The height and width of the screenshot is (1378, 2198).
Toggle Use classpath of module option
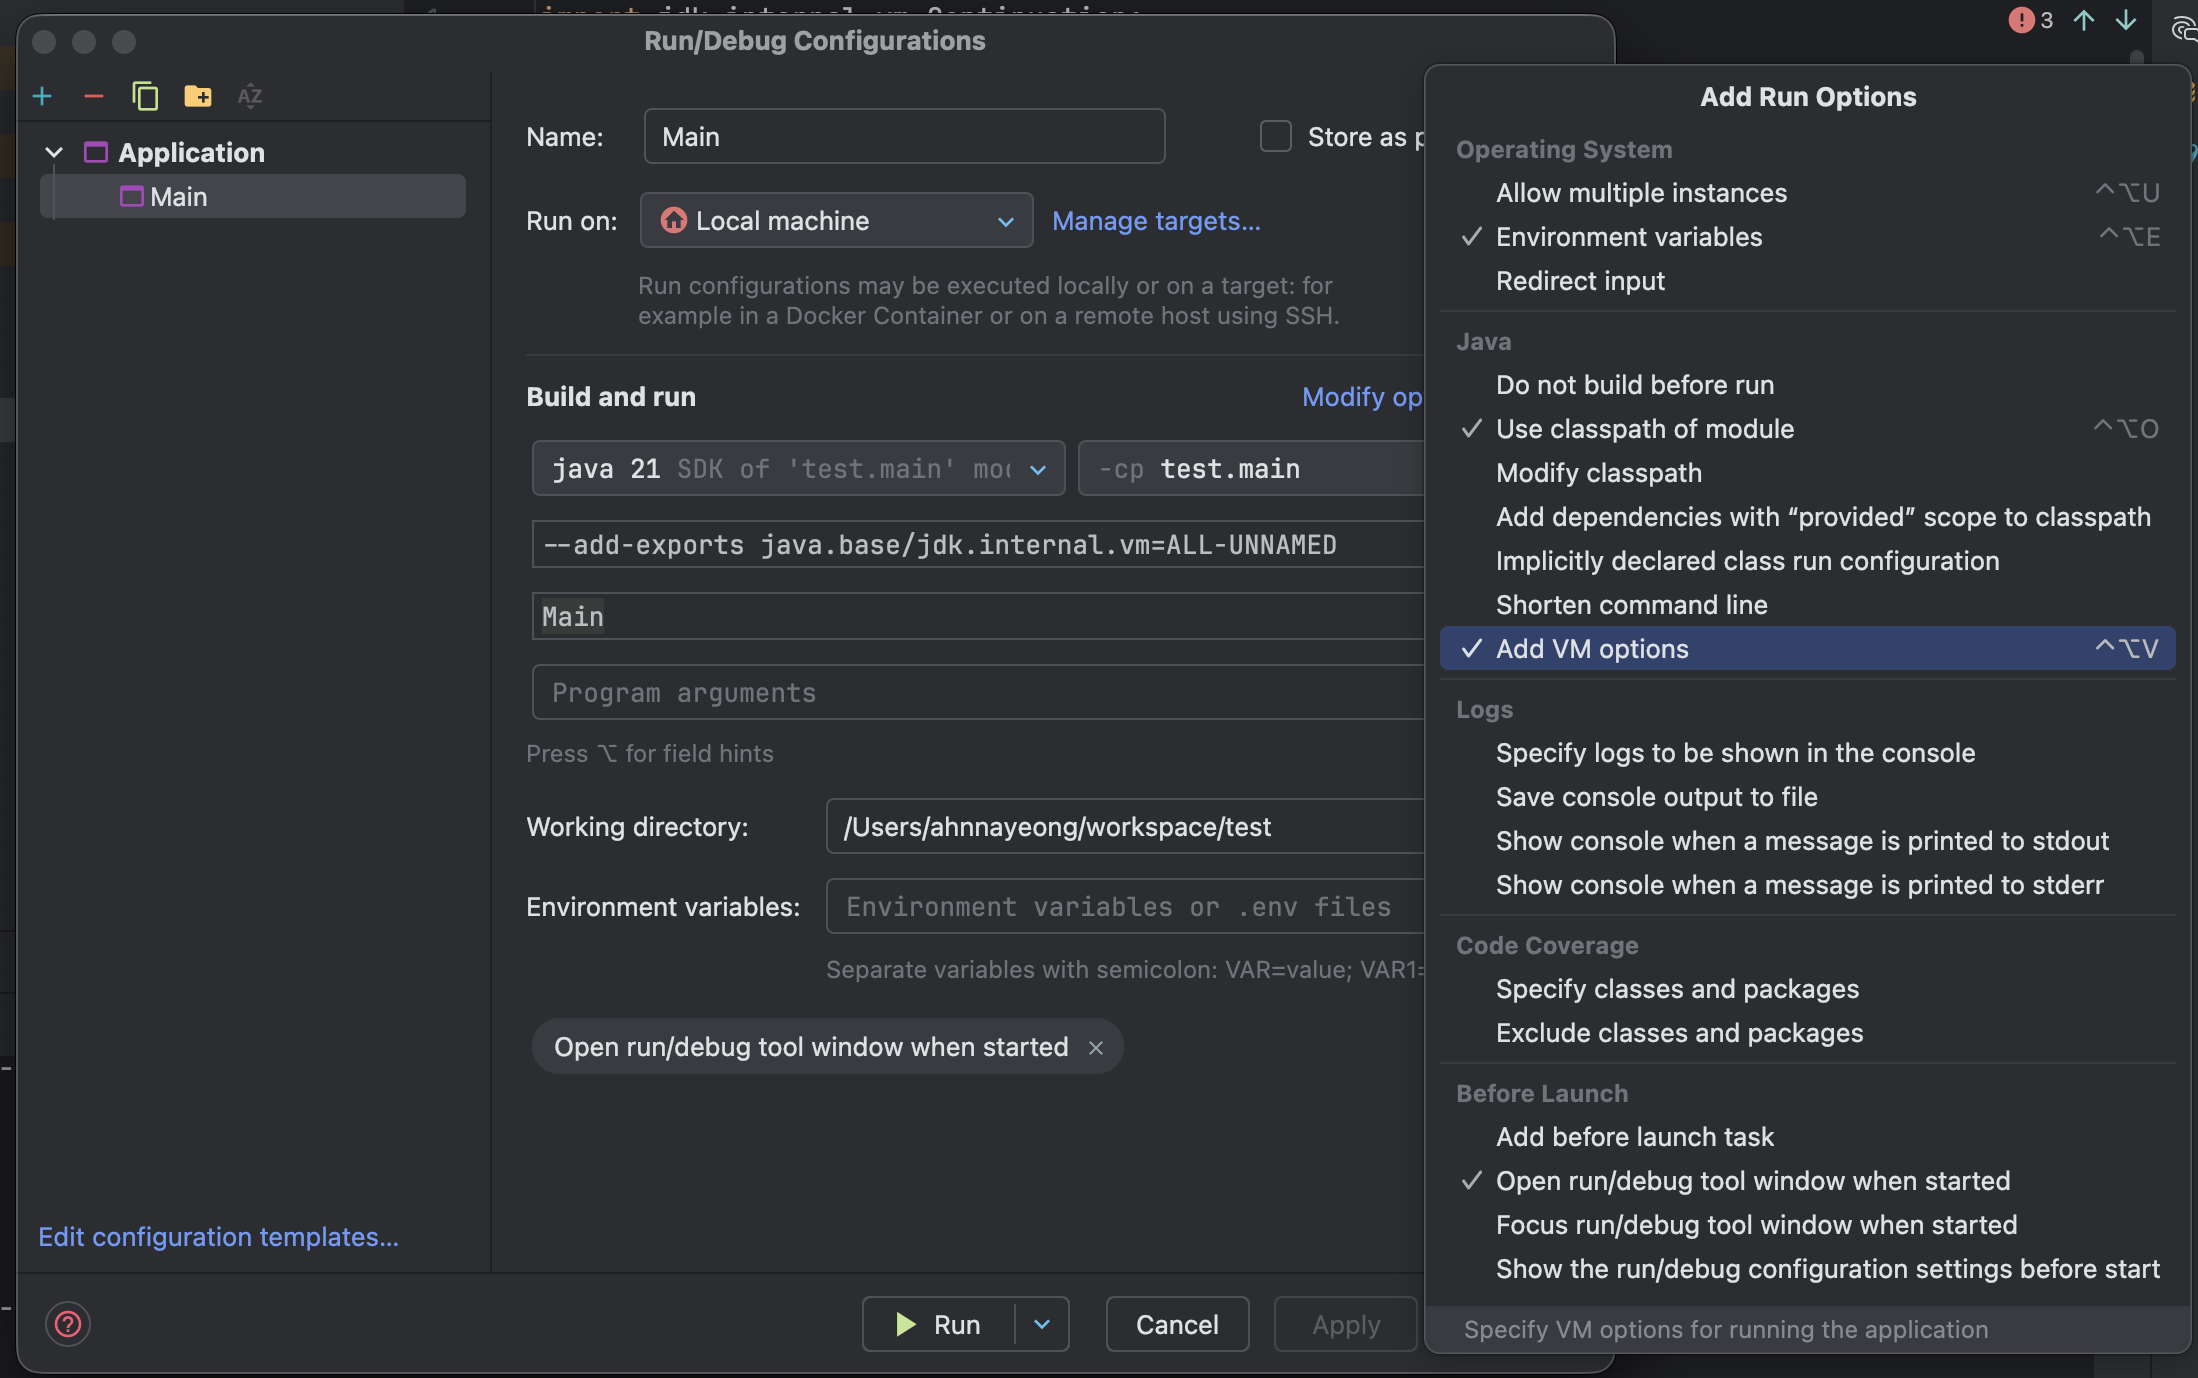click(x=1645, y=429)
